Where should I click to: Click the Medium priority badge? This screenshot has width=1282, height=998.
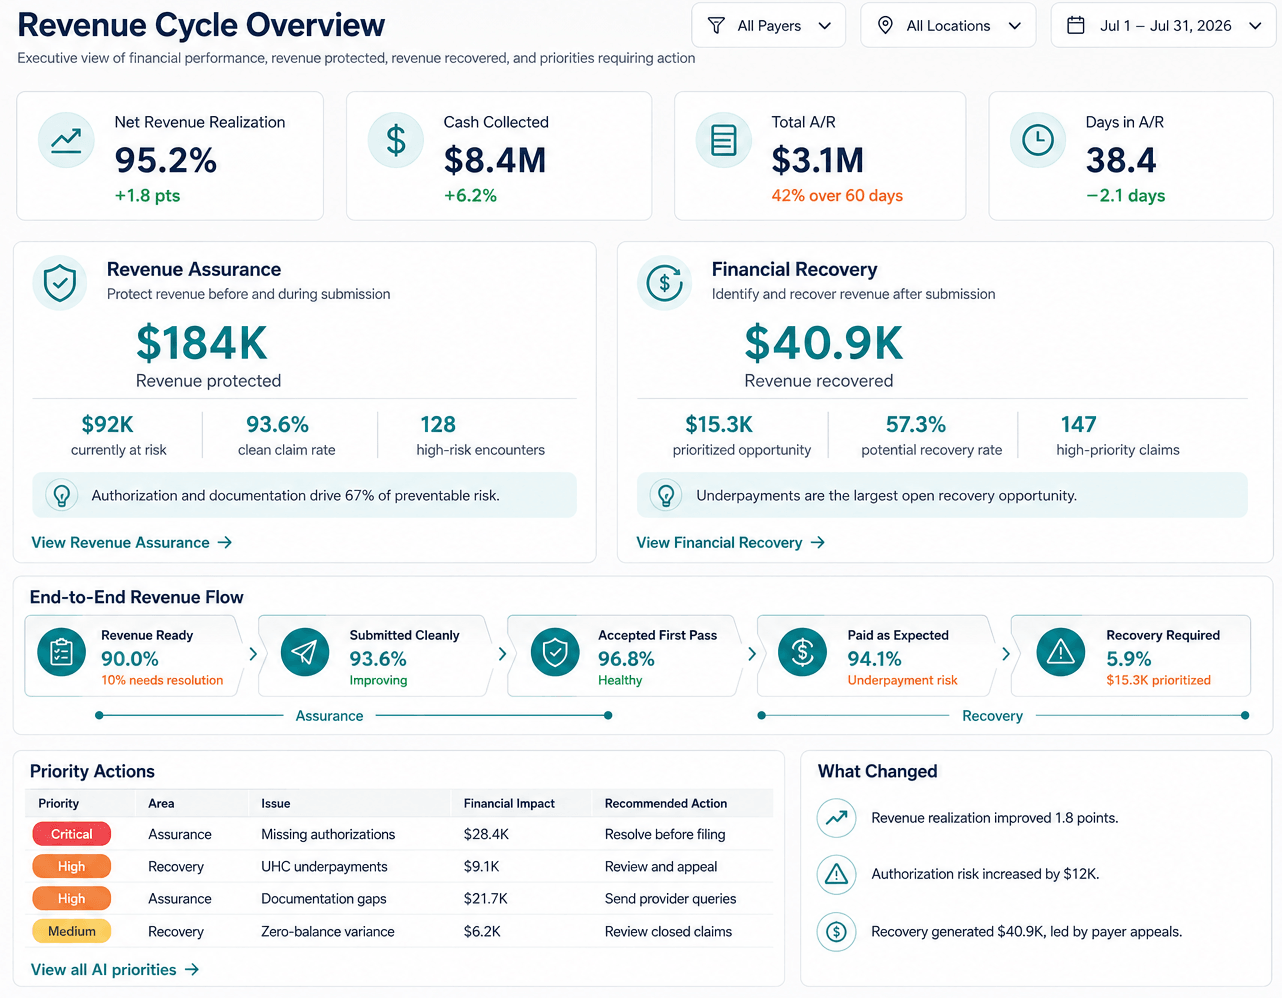72,931
